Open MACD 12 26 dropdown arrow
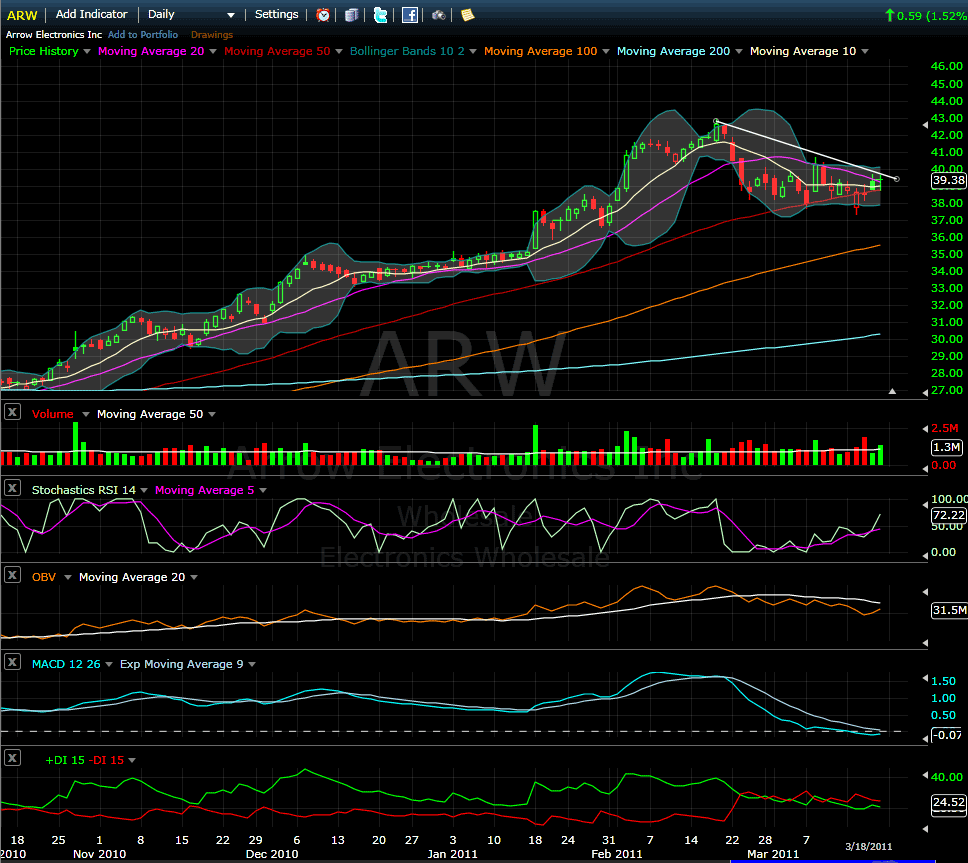 [109, 664]
